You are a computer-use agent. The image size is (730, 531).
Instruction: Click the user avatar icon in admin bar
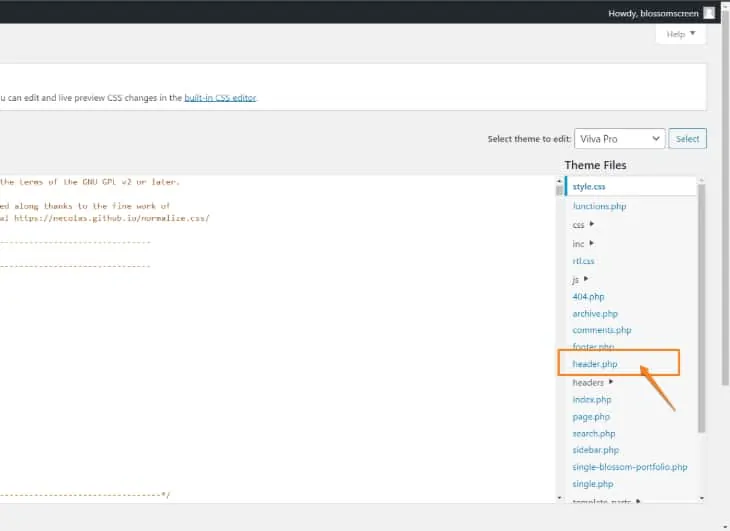click(x=709, y=13)
